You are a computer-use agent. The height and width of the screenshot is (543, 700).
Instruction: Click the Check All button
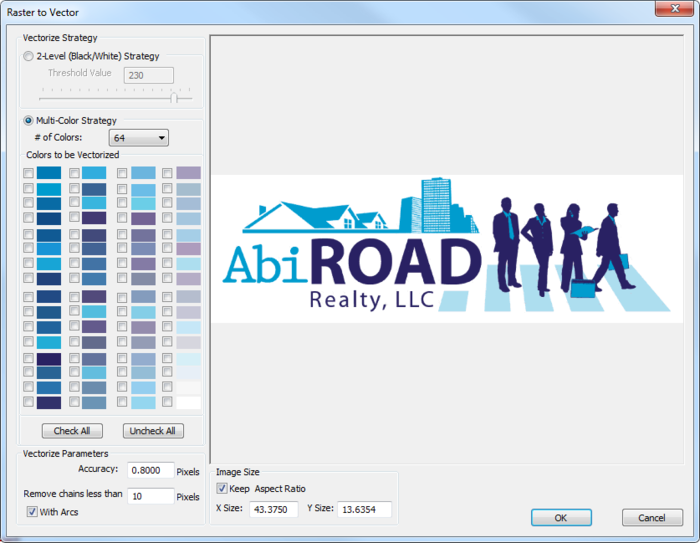point(72,431)
